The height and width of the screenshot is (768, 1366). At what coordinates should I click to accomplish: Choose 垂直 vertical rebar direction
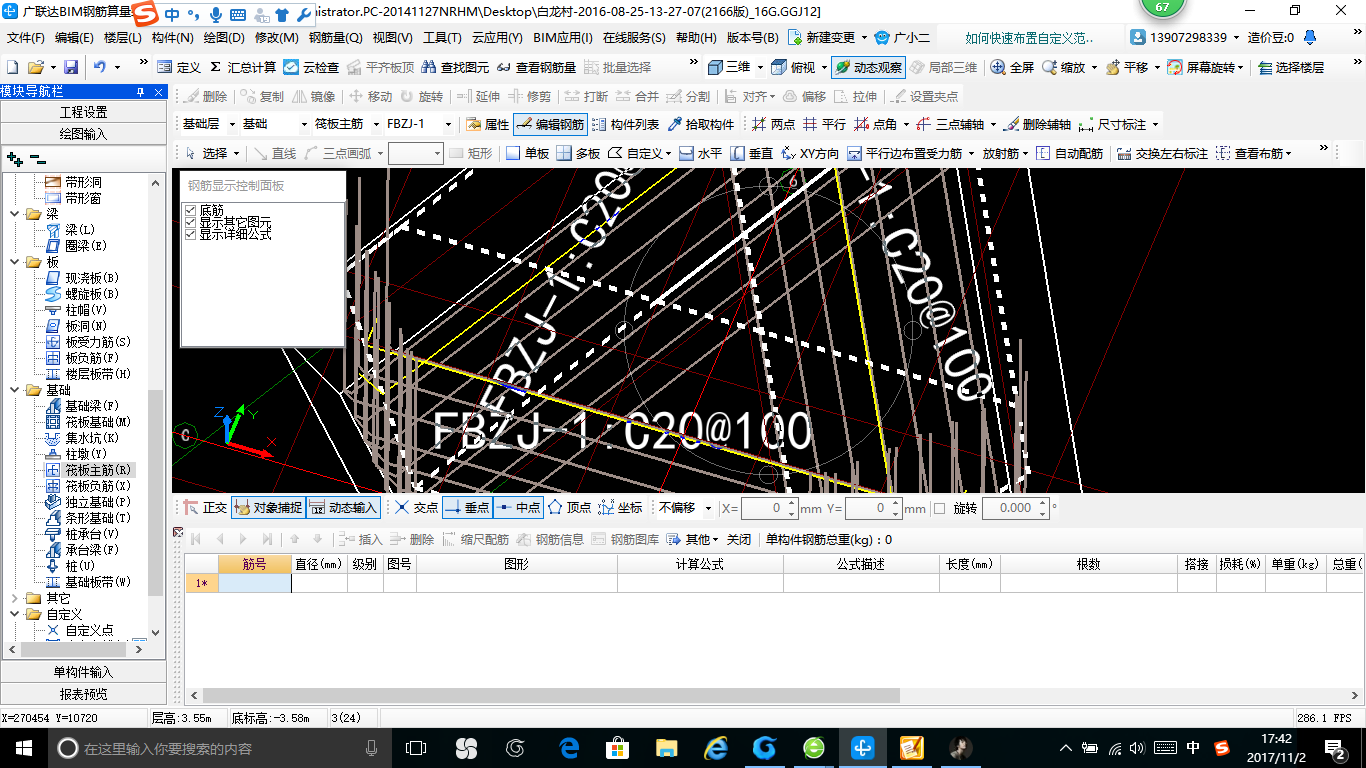coord(752,153)
